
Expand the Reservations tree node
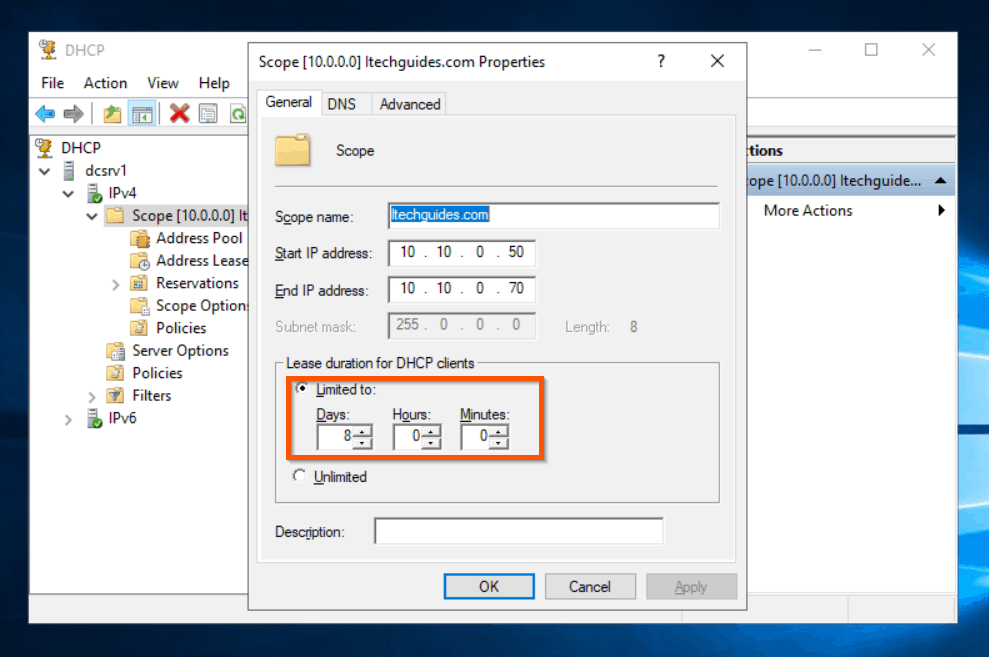click(x=116, y=284)
